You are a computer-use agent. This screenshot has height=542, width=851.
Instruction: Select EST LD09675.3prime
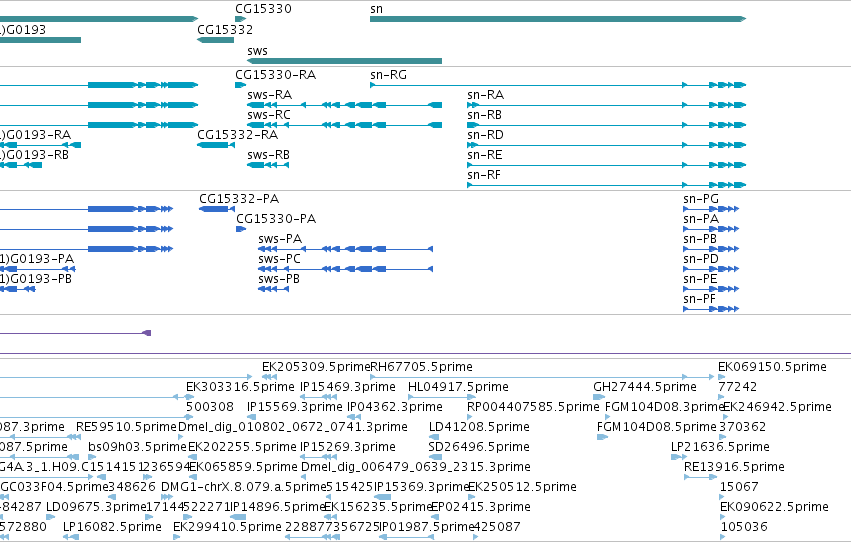pos(50,518)
